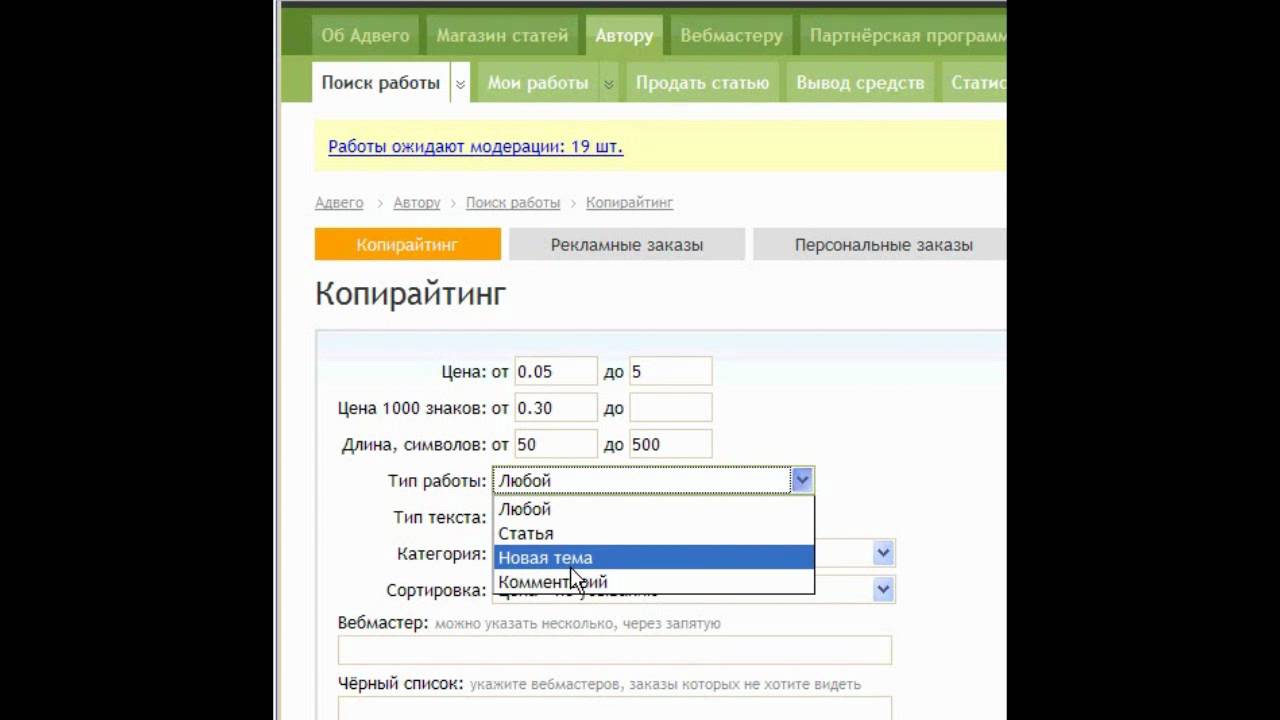The image size is (1280, 720).
Task: Go to Адвего breadcrumb link
Action: point(339,202)
